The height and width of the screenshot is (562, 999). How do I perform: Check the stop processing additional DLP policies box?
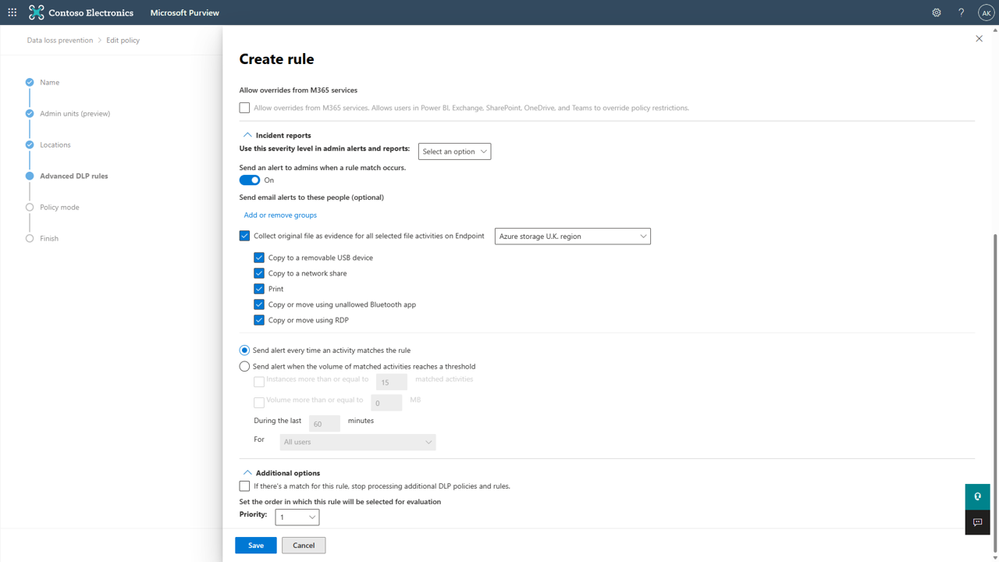point(245,486)
